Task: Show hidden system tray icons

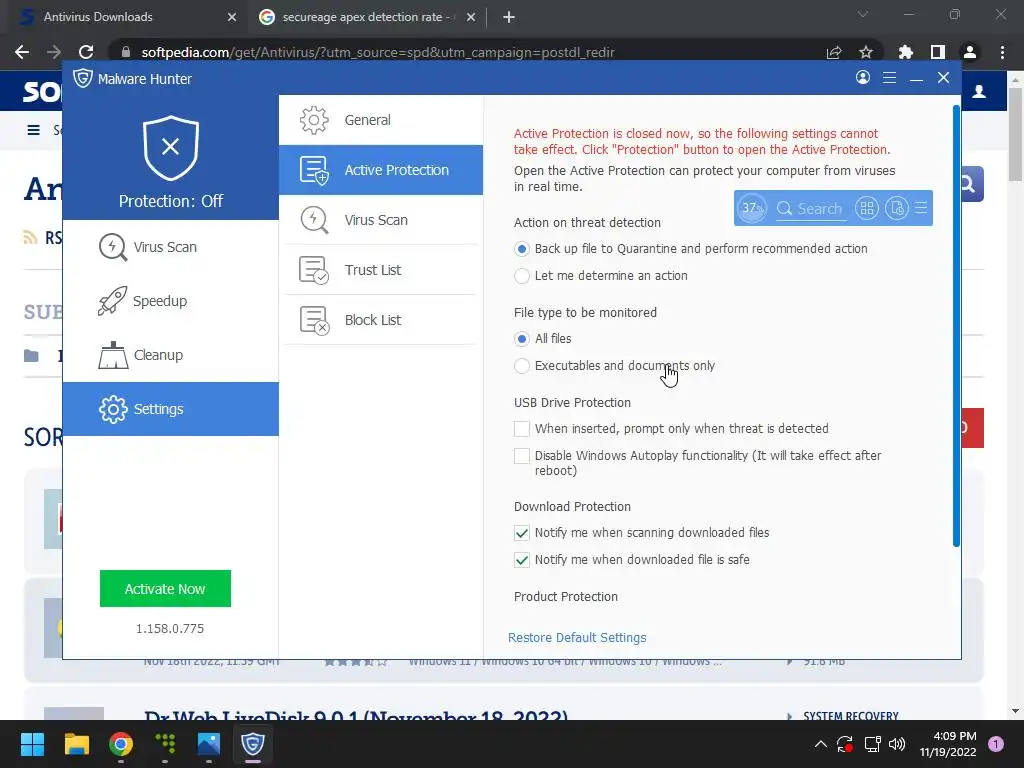Action: (x=821, y=744)
